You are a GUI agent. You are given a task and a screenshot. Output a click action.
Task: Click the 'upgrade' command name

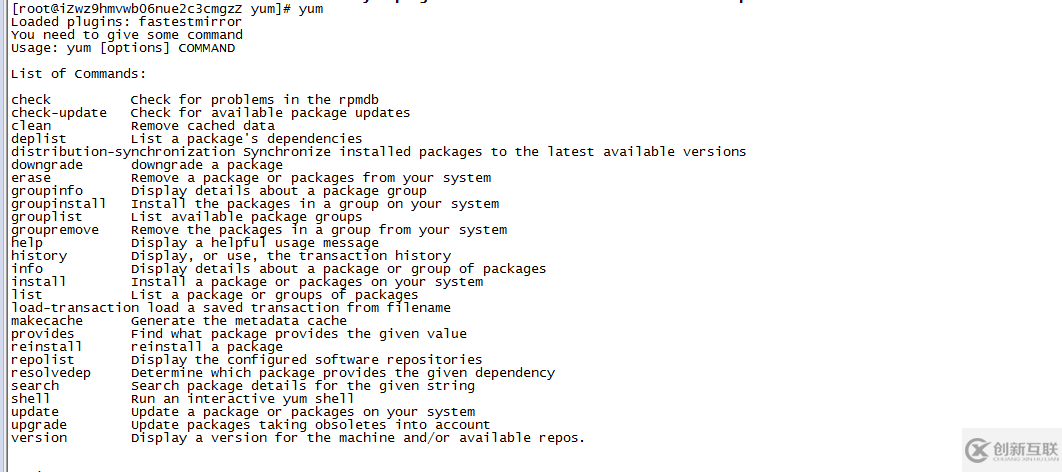39,425
